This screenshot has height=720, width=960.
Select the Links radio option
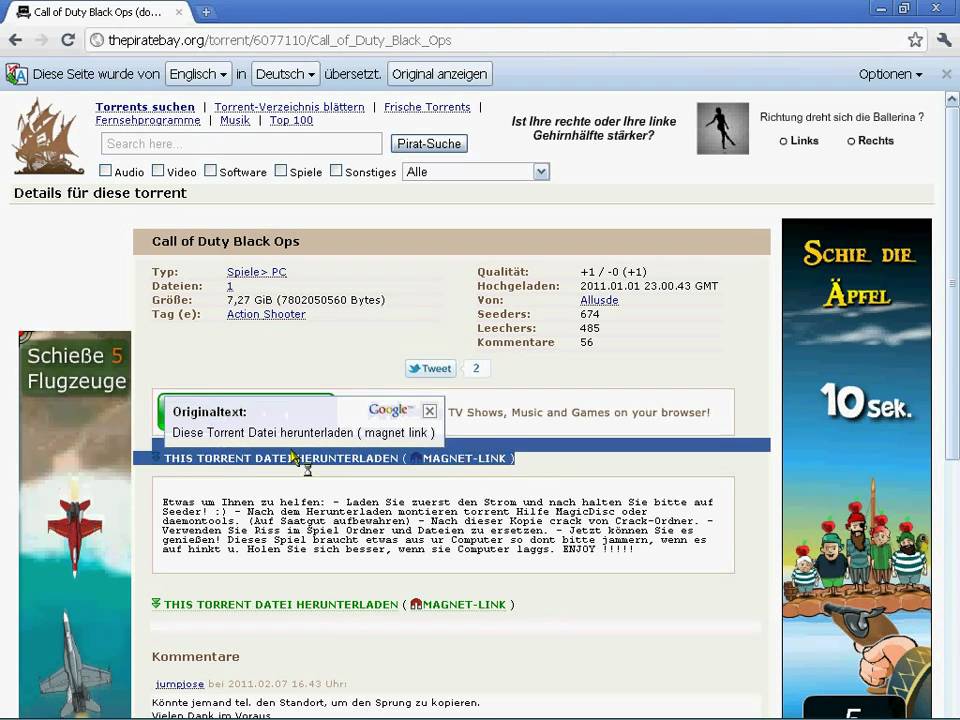coord(784,141)
